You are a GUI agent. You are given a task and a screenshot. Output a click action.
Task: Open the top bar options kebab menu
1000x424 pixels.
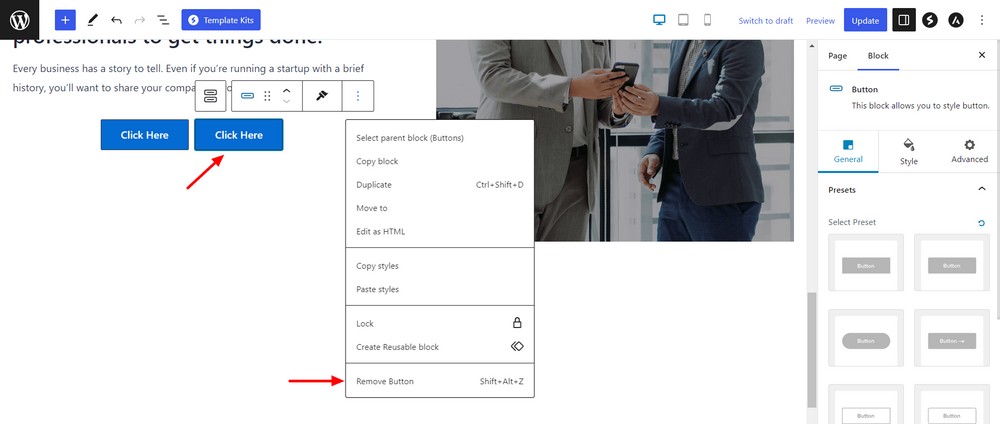point(982,20)
